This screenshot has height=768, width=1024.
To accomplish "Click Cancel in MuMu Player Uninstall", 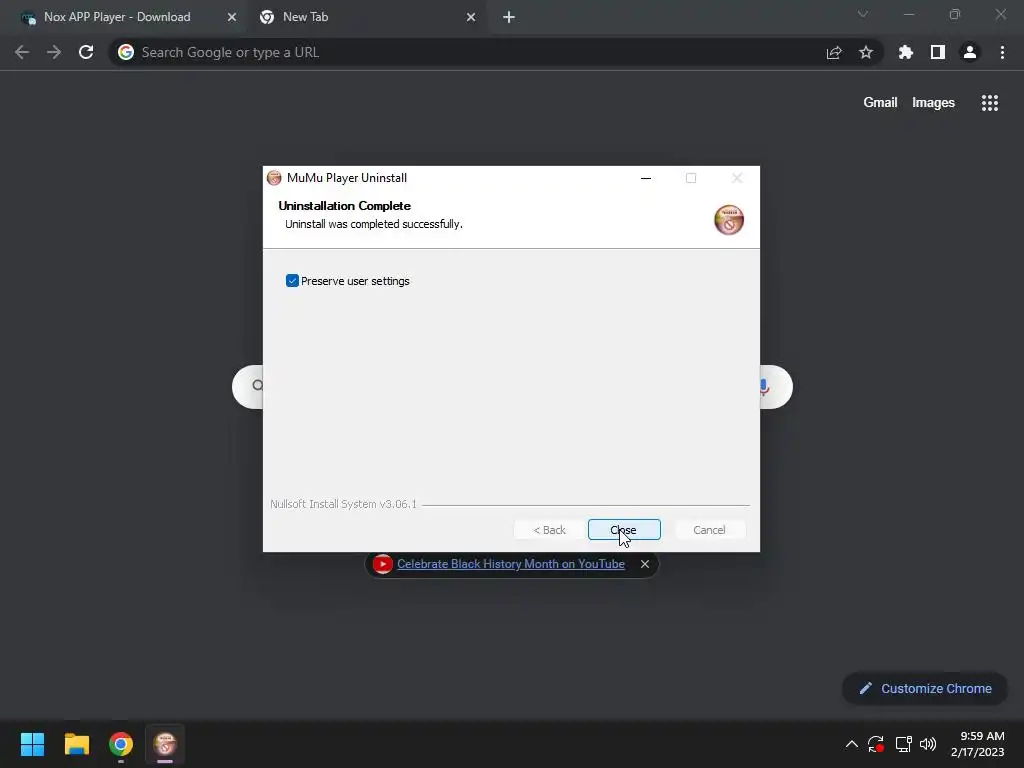I will tap(709, 530).
